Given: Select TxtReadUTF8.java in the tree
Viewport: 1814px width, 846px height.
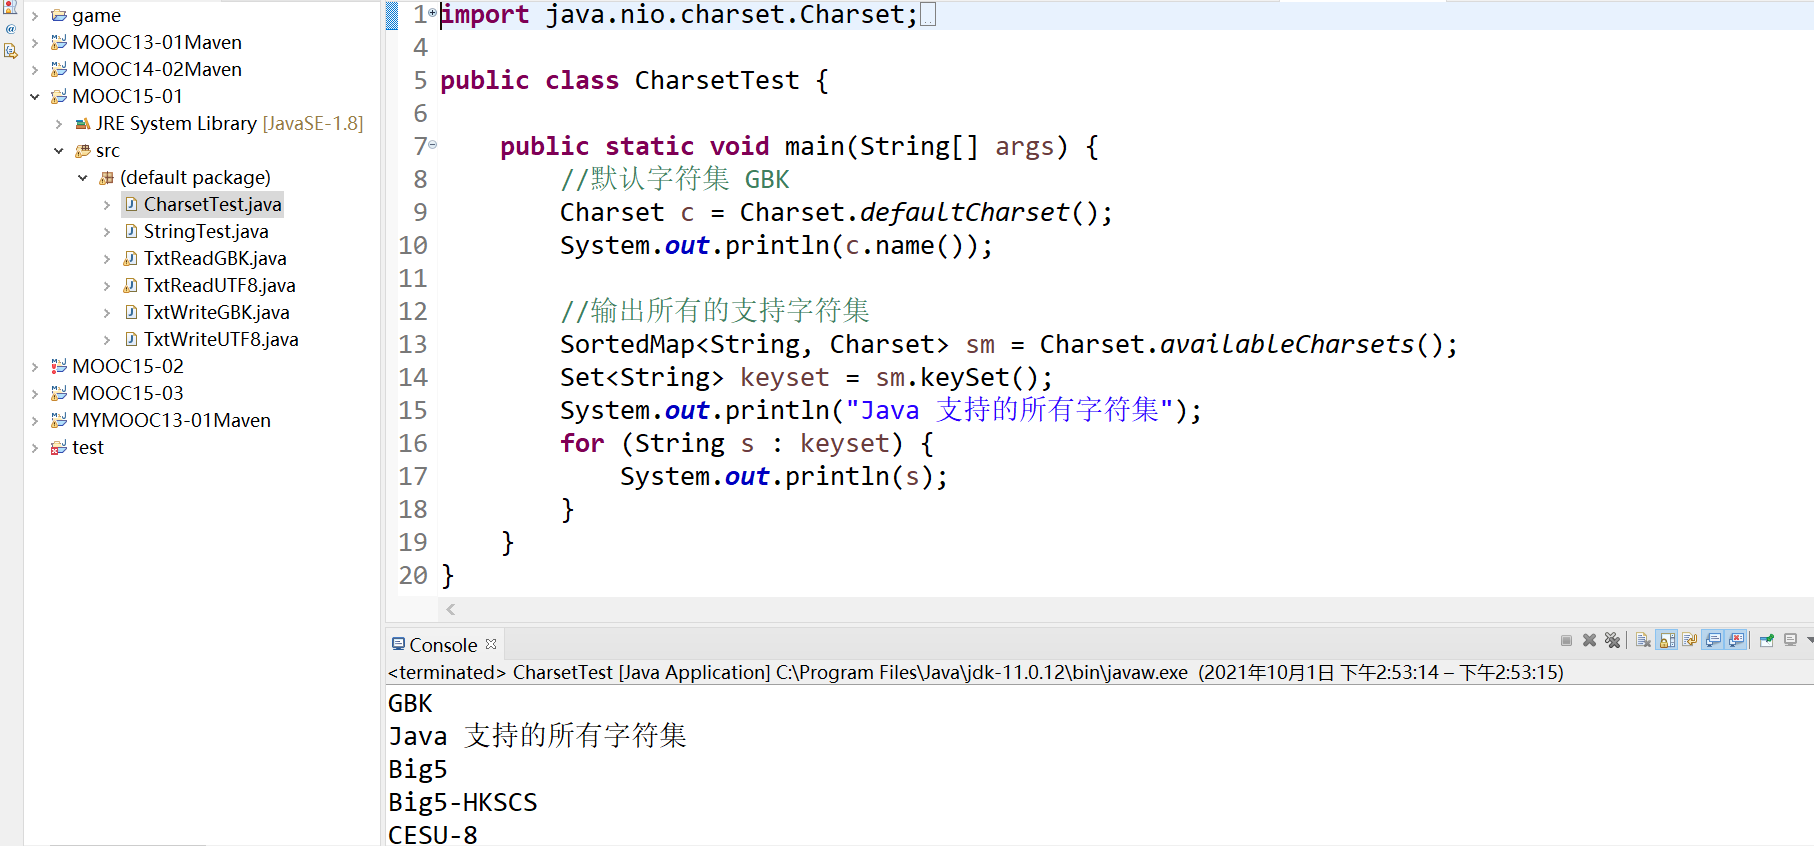Looking at the screenshot, I should pos(220,286).
